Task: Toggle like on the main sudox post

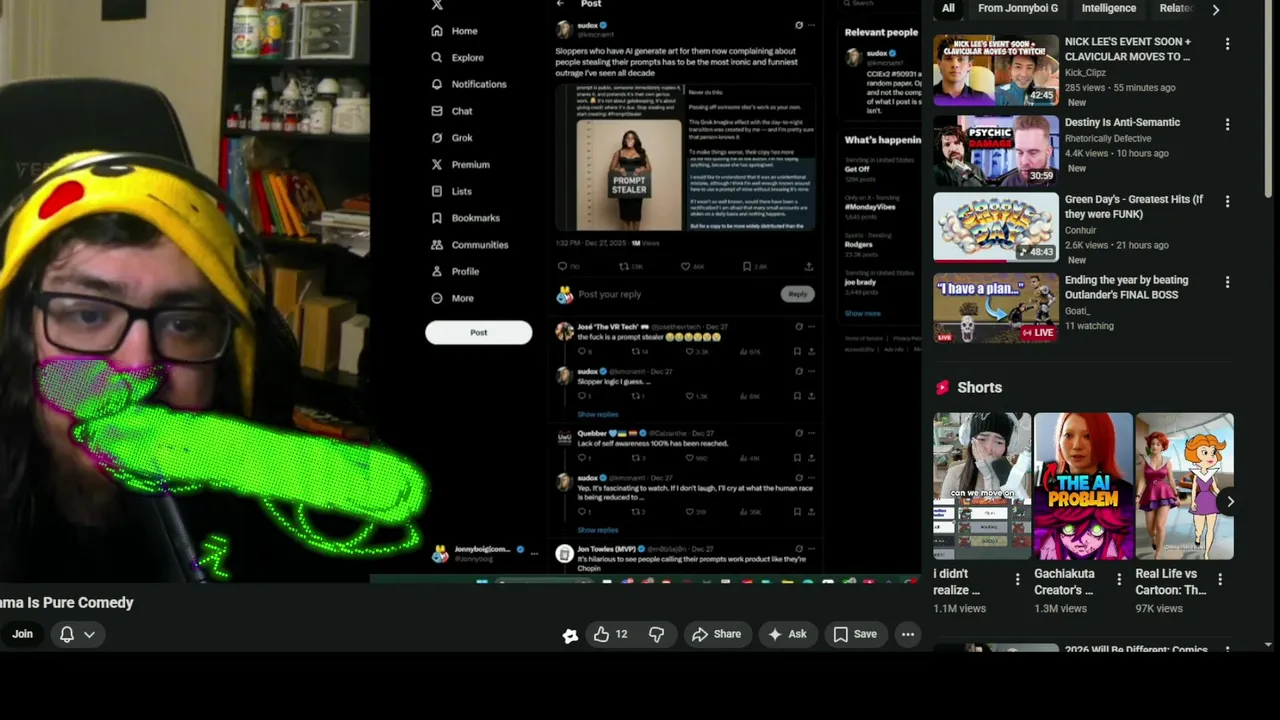Action: click(685, 267)
